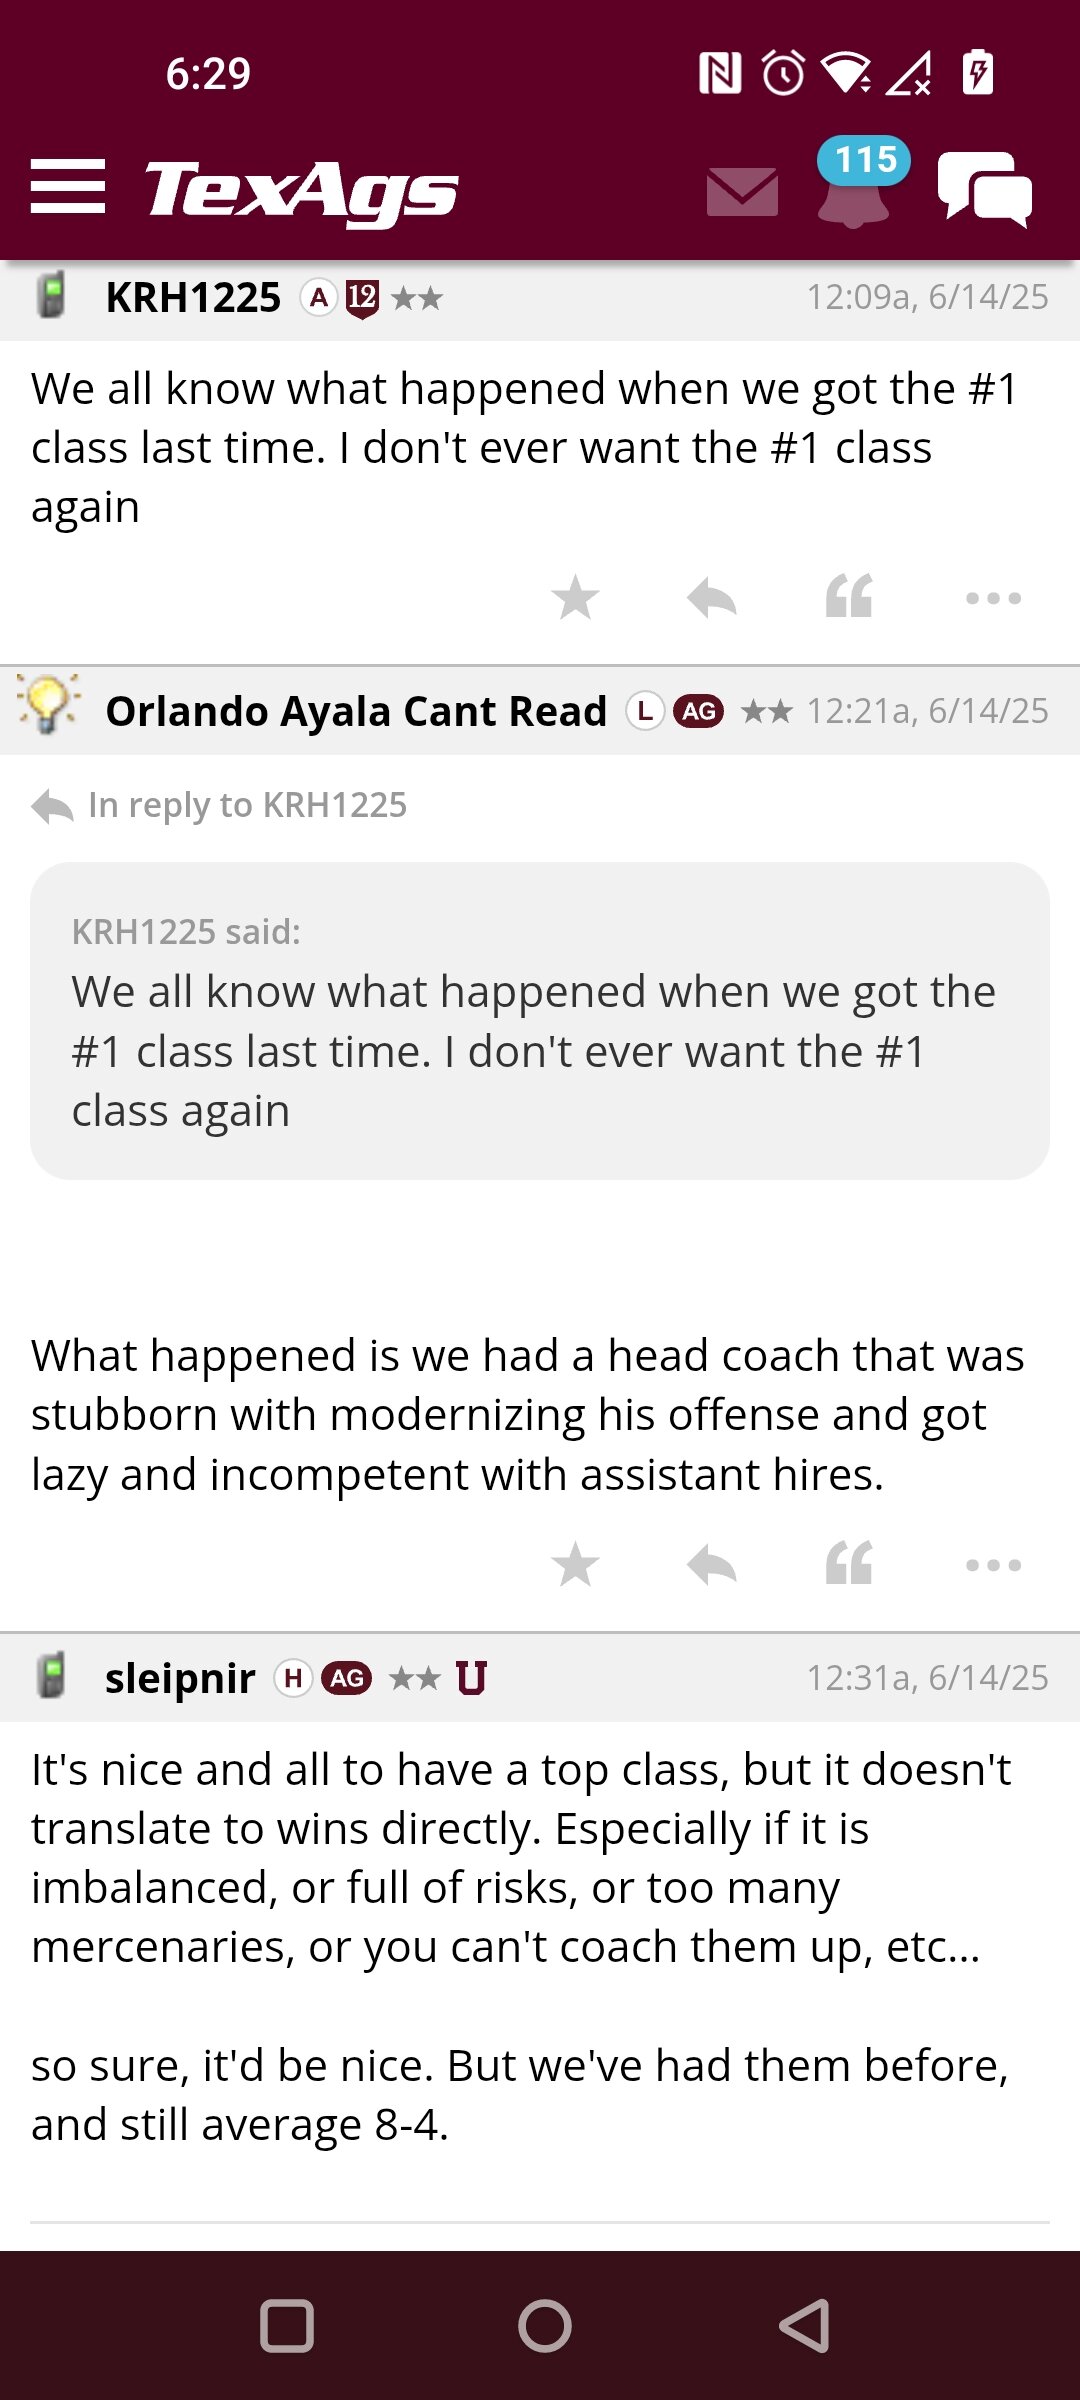Viewport: 1080px width, 2400px height.
Task: Open the mail envelope inbox
Action: [742, 191]
